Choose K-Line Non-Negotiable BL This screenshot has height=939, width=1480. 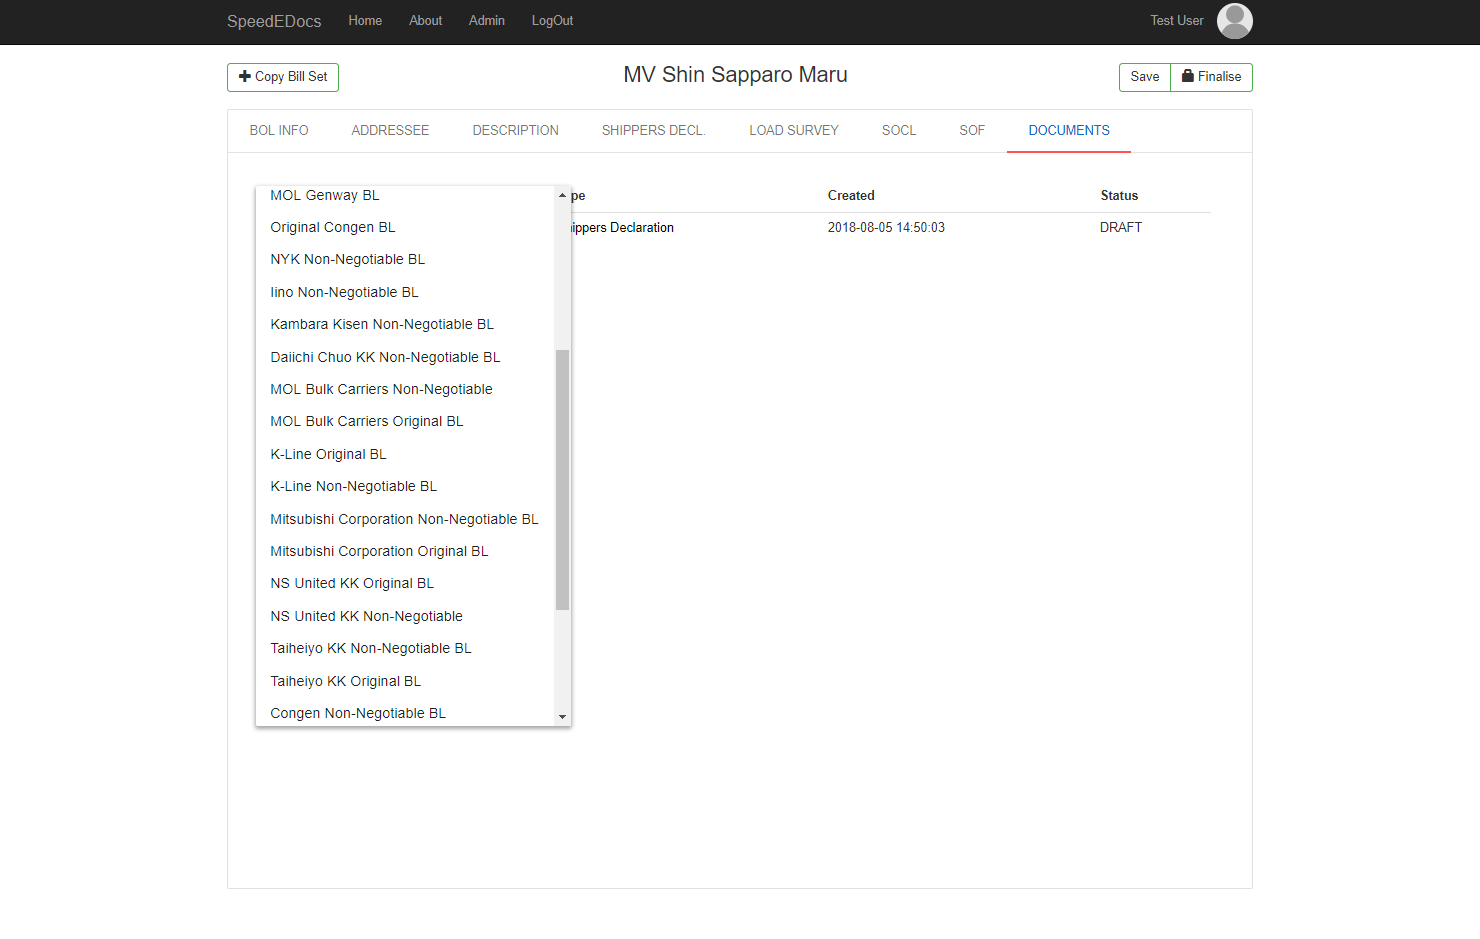405,487
